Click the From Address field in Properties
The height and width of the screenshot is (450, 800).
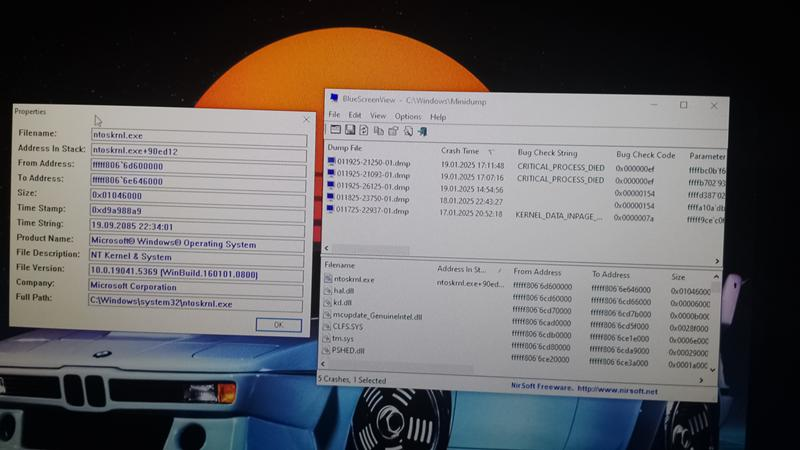click(198, 166)
